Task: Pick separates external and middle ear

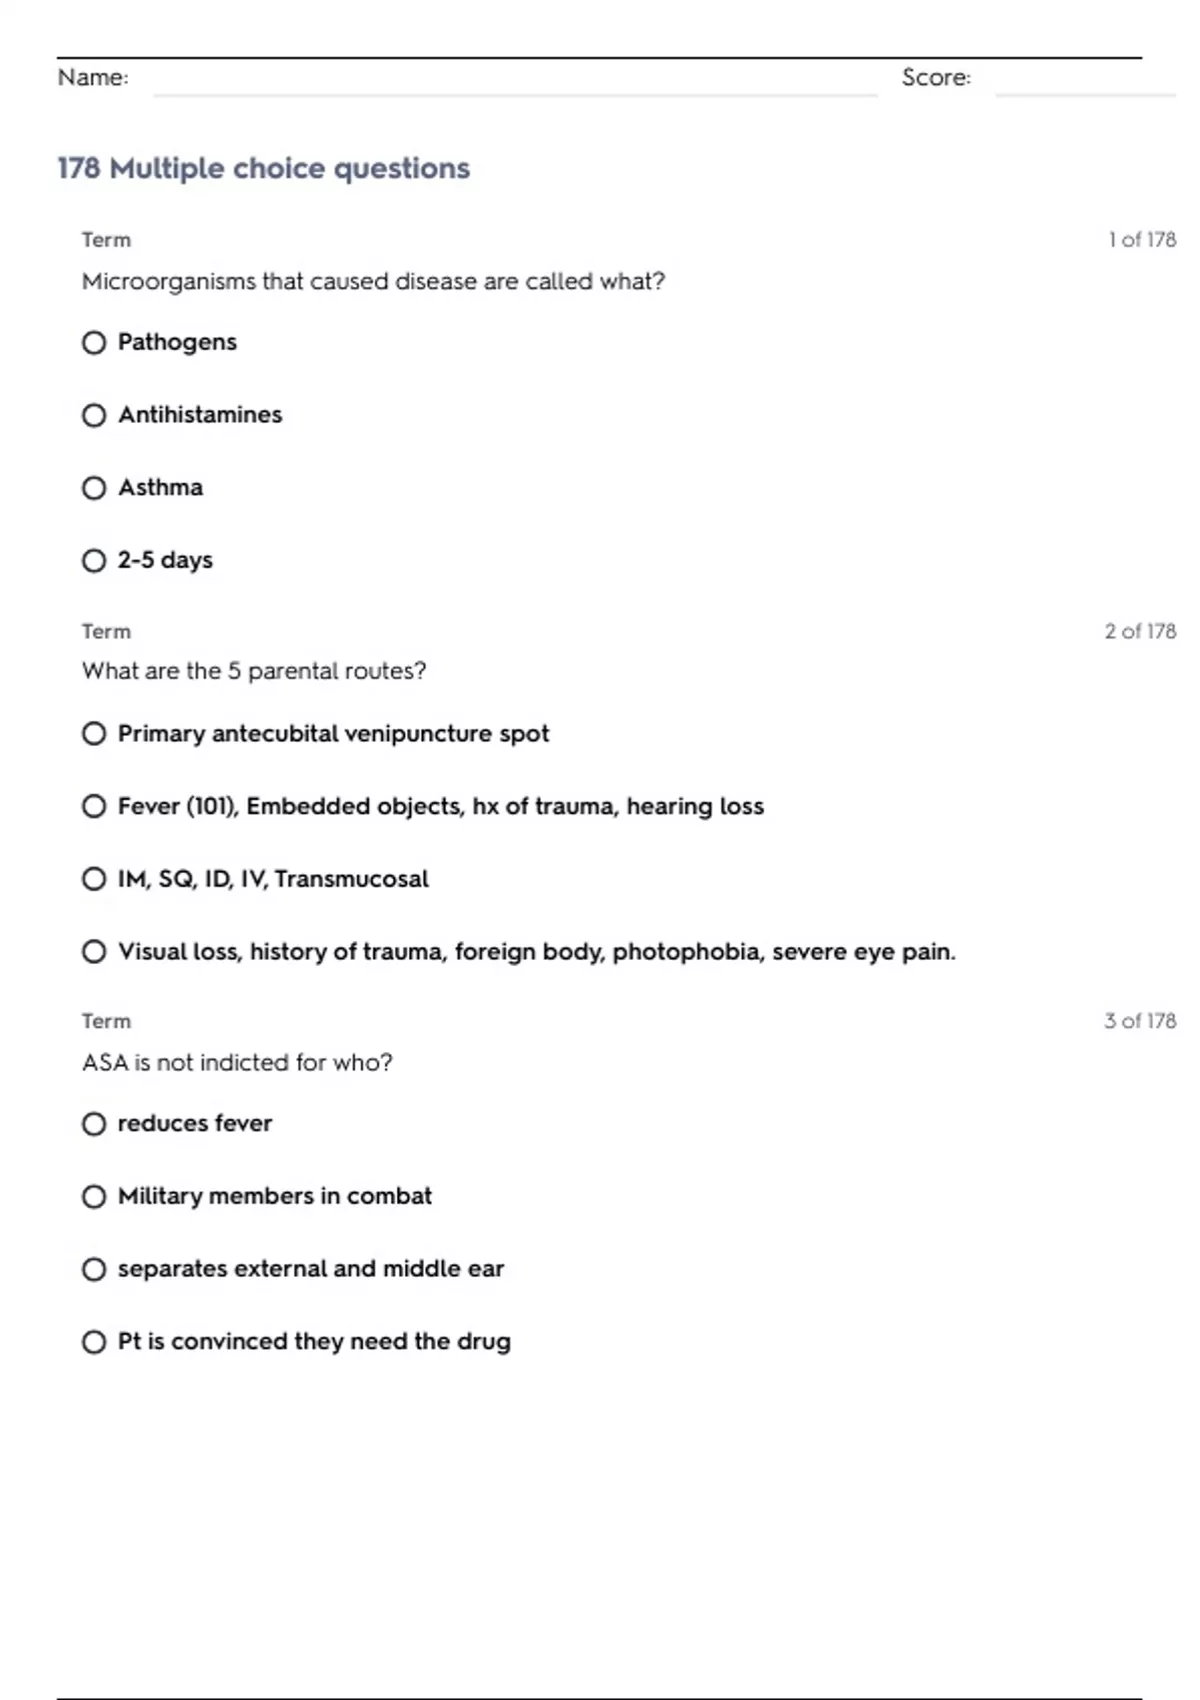Action: pos(94,1269)
